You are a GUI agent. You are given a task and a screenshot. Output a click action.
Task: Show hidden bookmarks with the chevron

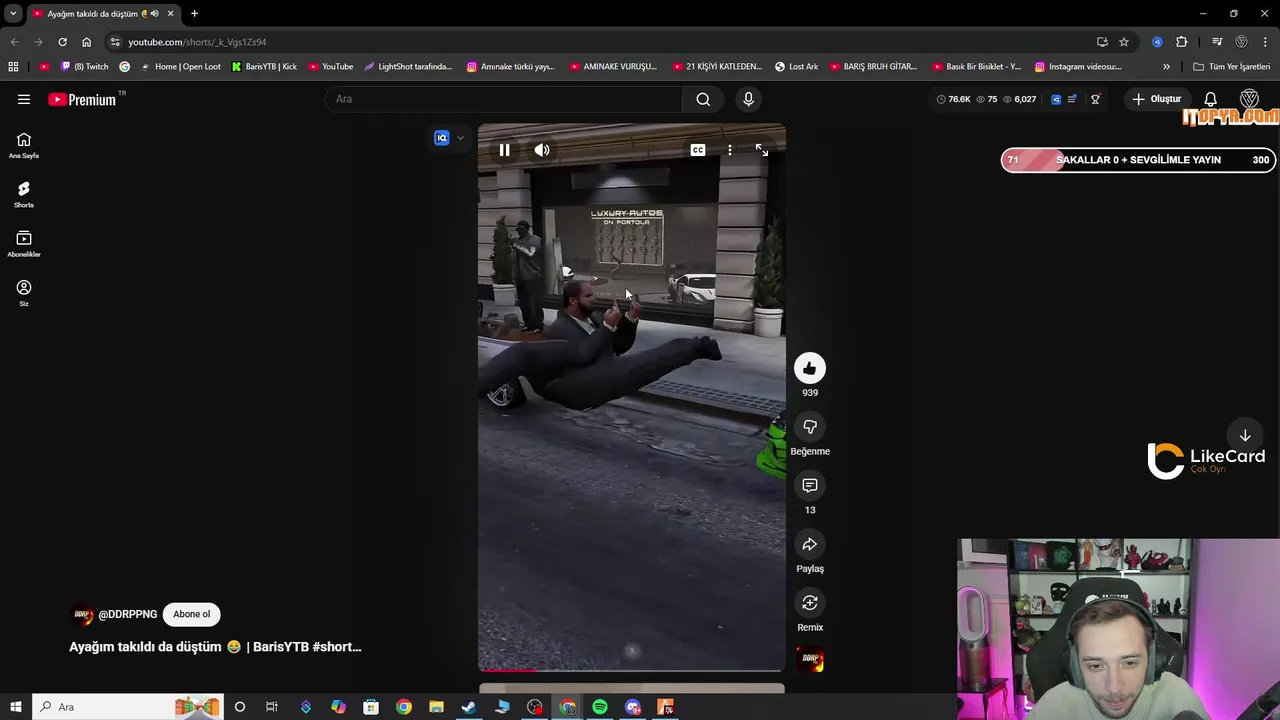tap(1166, 67)
